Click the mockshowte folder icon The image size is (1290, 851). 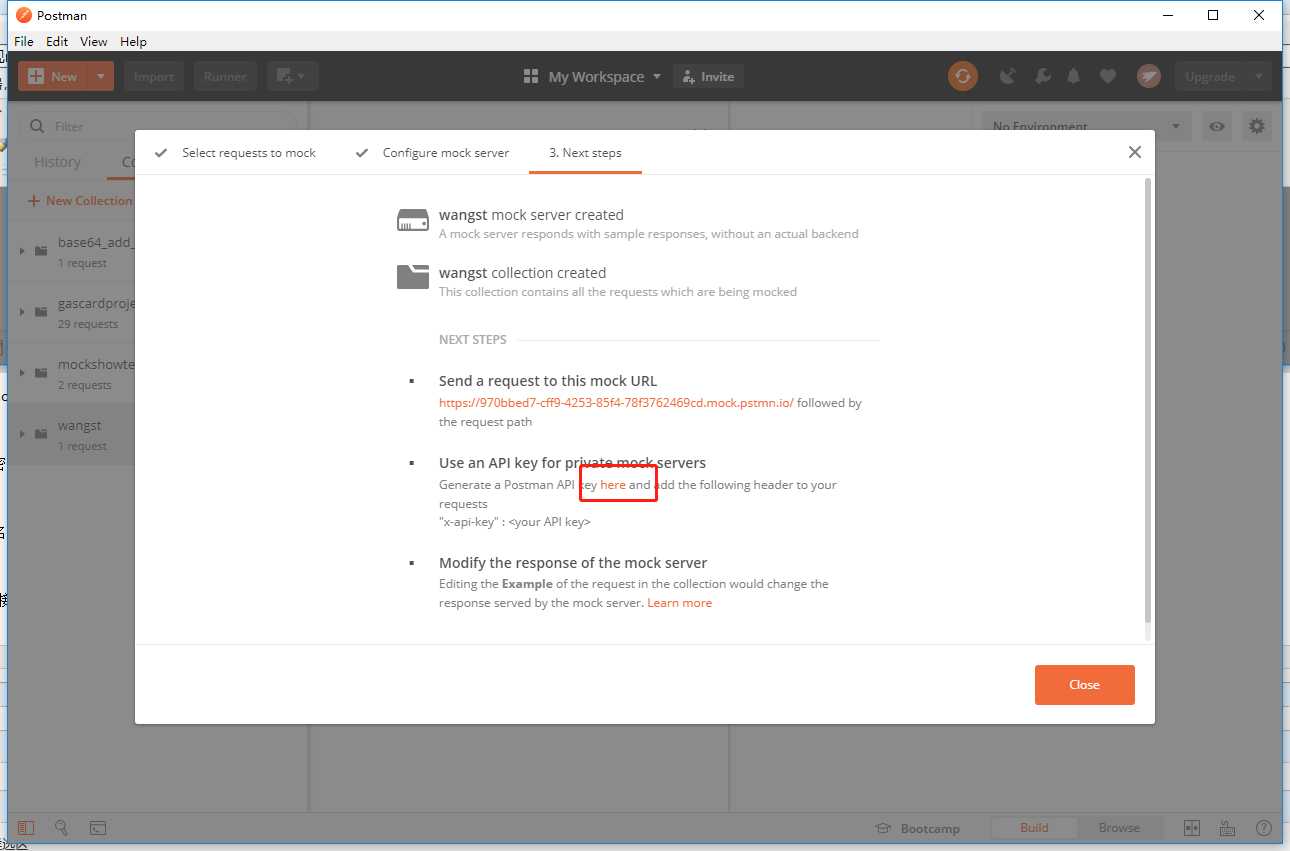(x=41, y=373)
